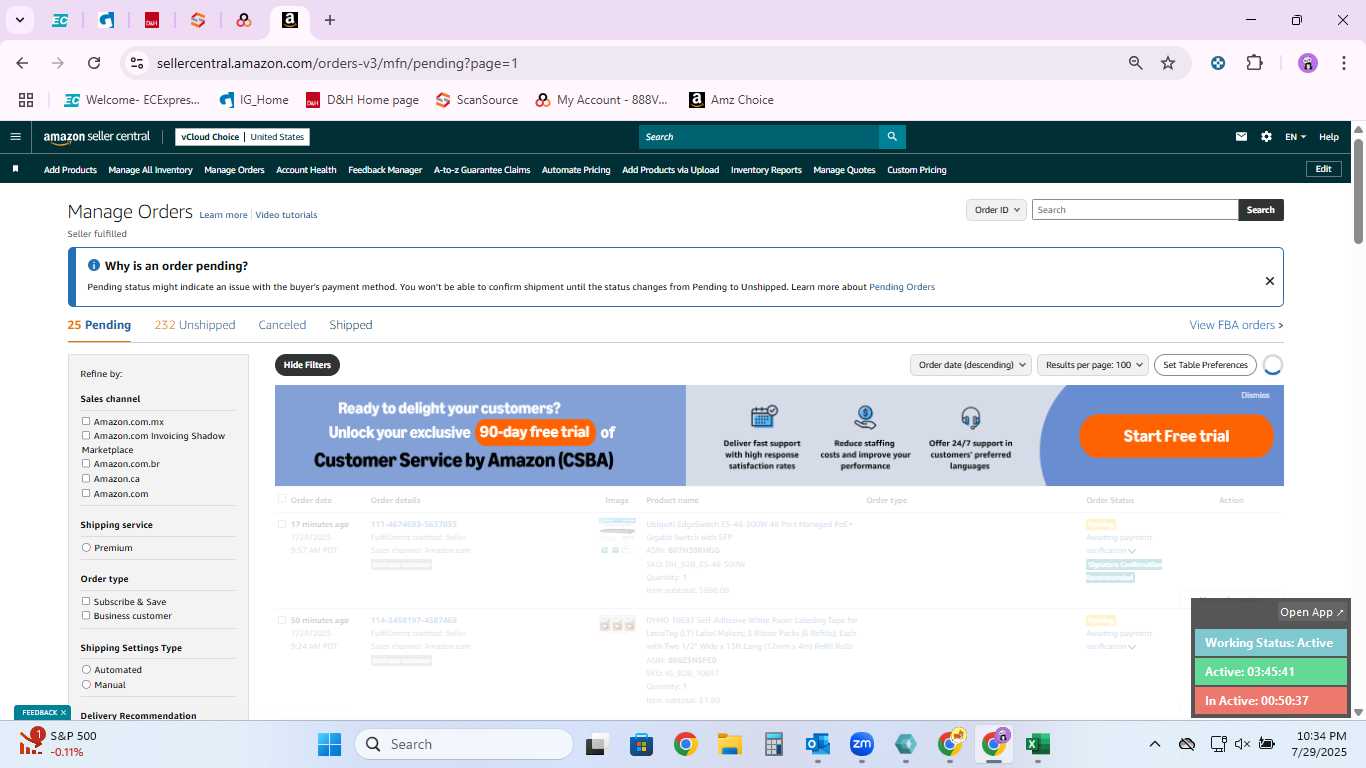Check the Amazon.com.br sales channel

tap(86, 464)
